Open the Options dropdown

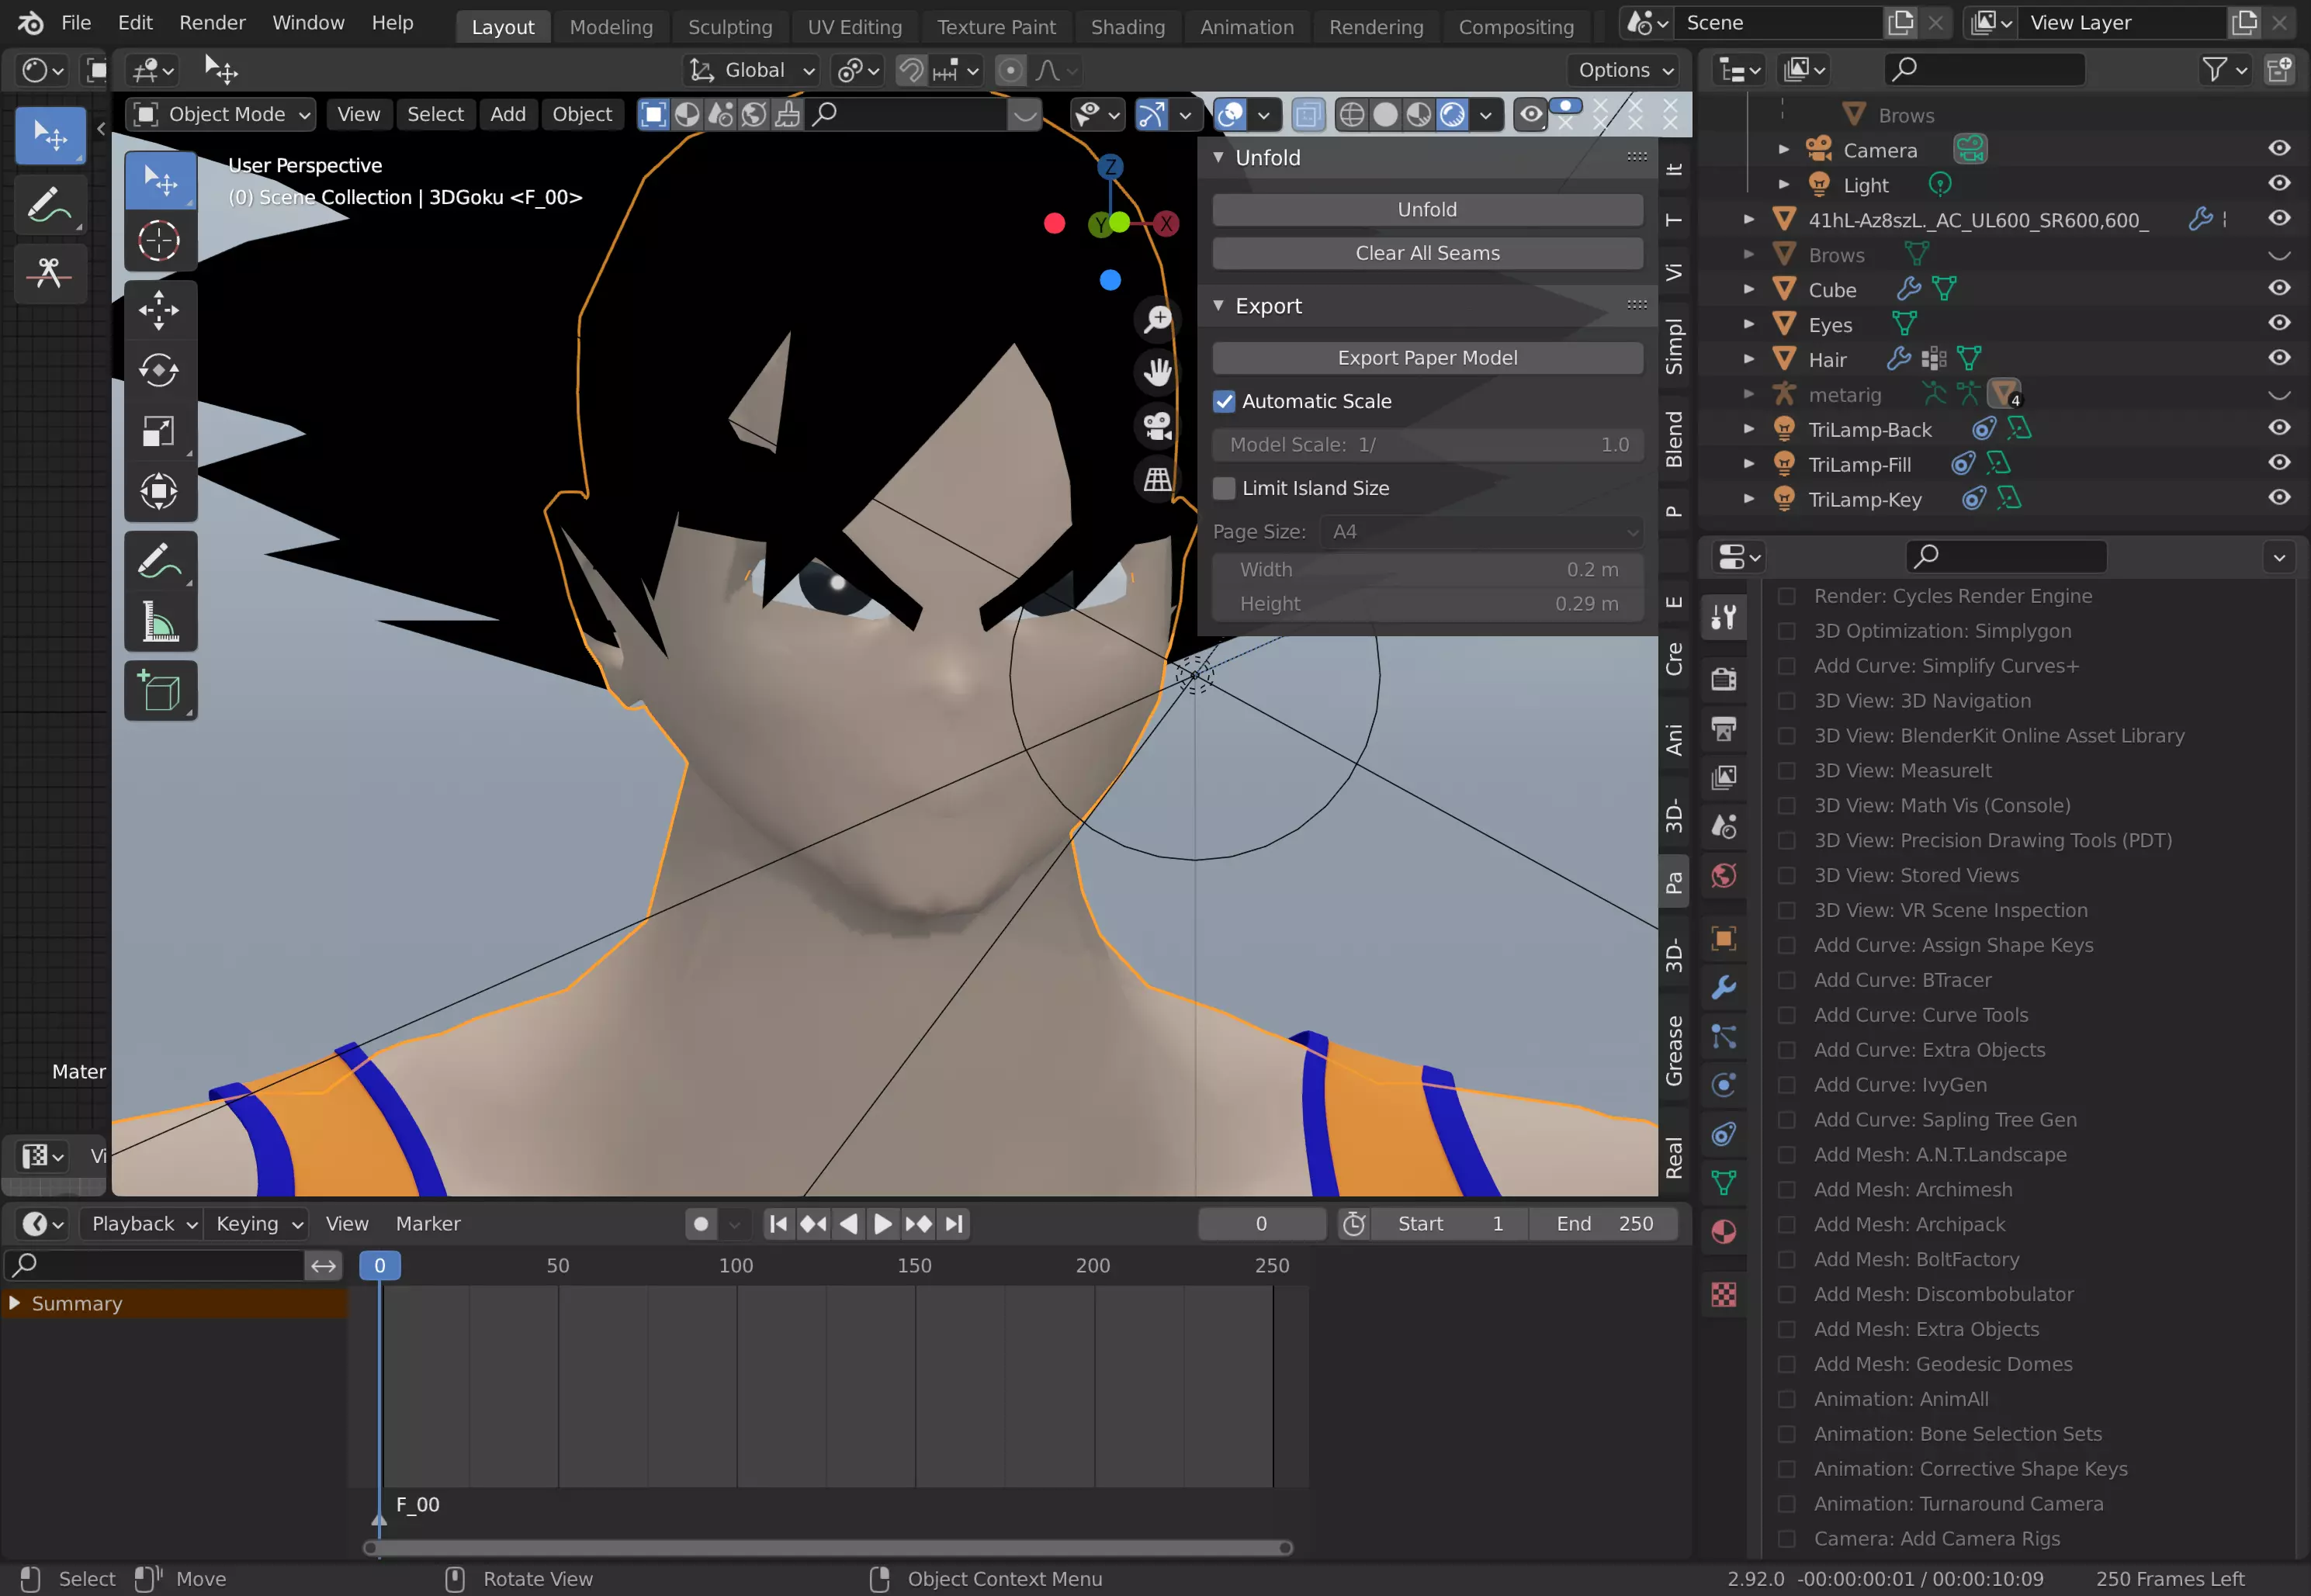[x=1626, y=70]
